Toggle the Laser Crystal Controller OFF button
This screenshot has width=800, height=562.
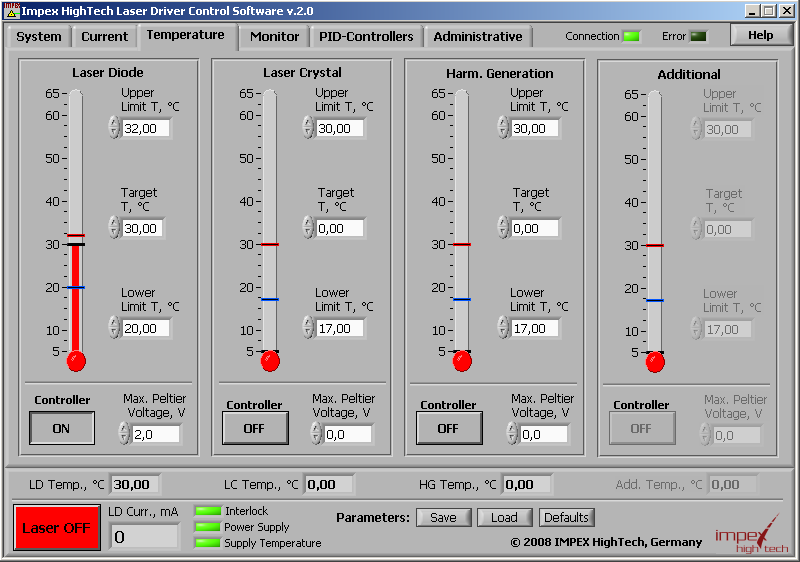[255, 428]
